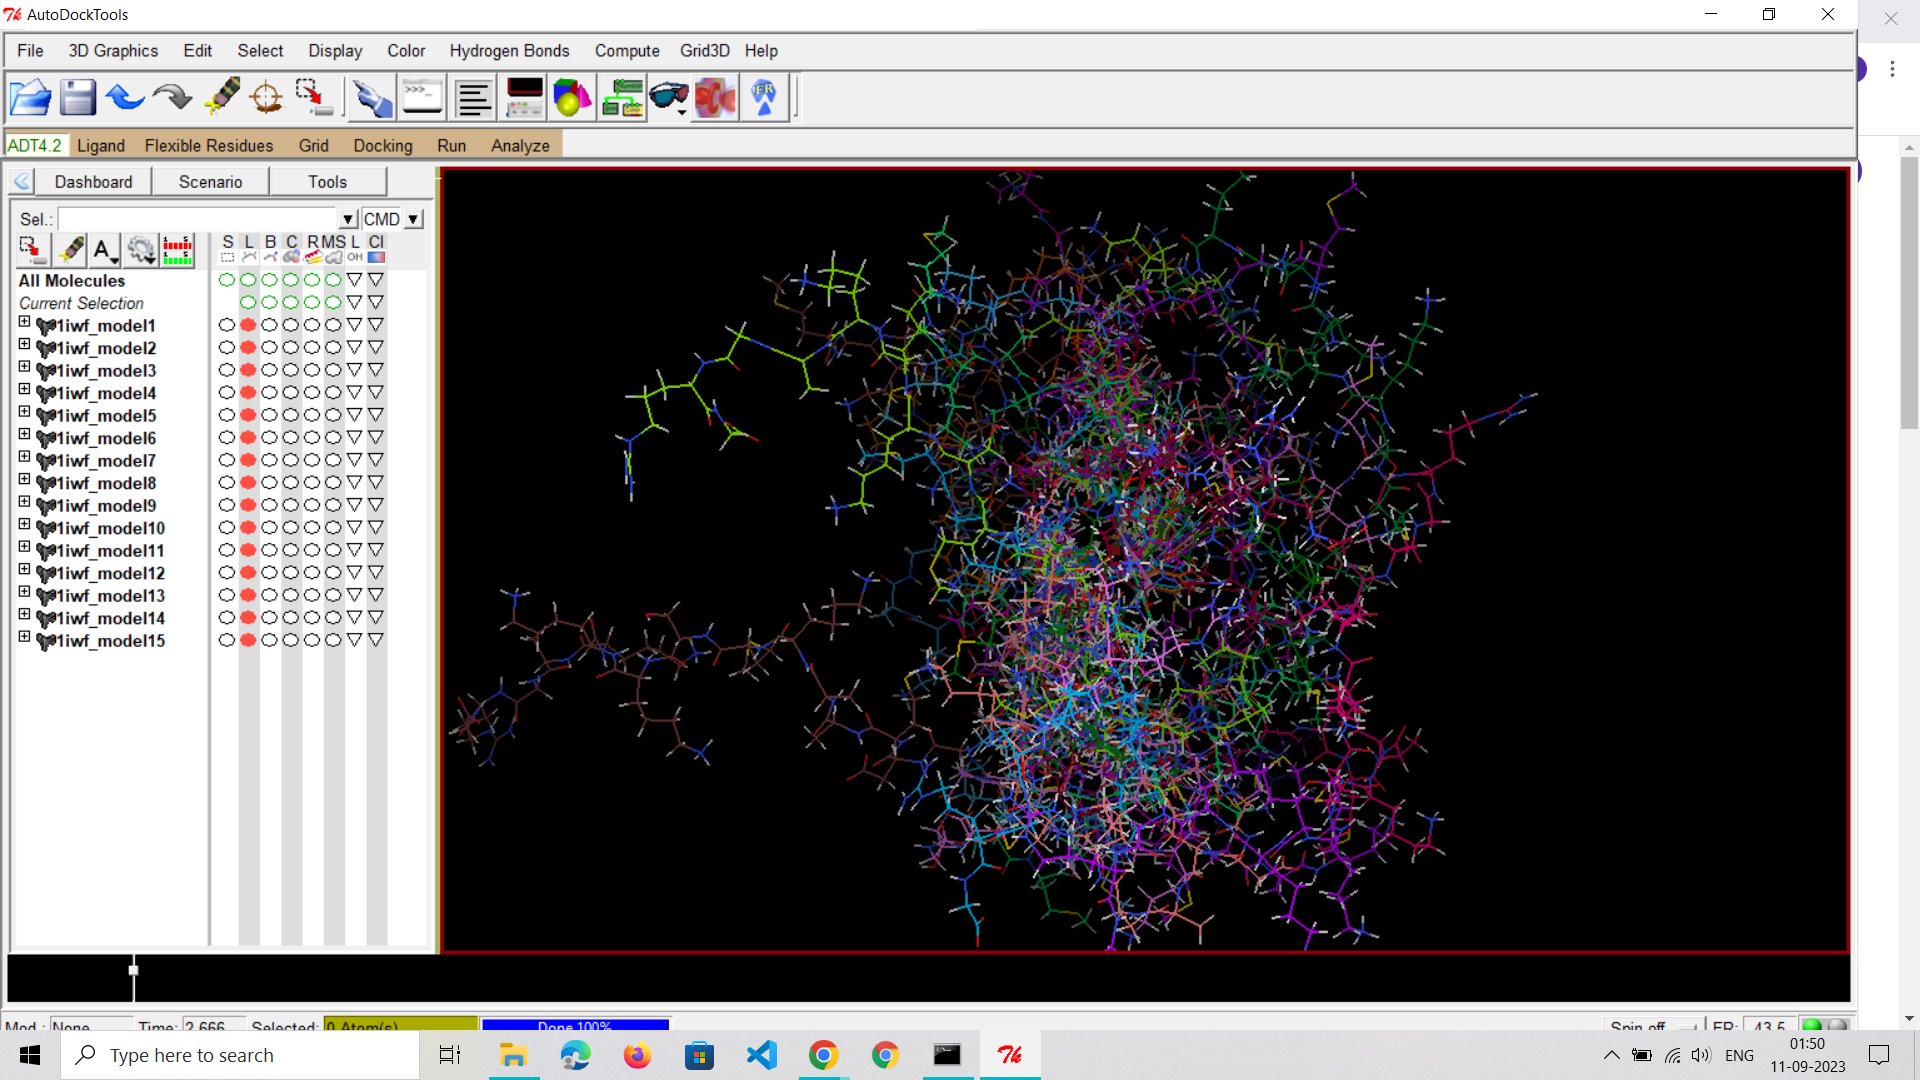The width and height of the screenshot is (1920, 1080).
Task: Click the gray redo arrow icon
Action: pos(173,98)
